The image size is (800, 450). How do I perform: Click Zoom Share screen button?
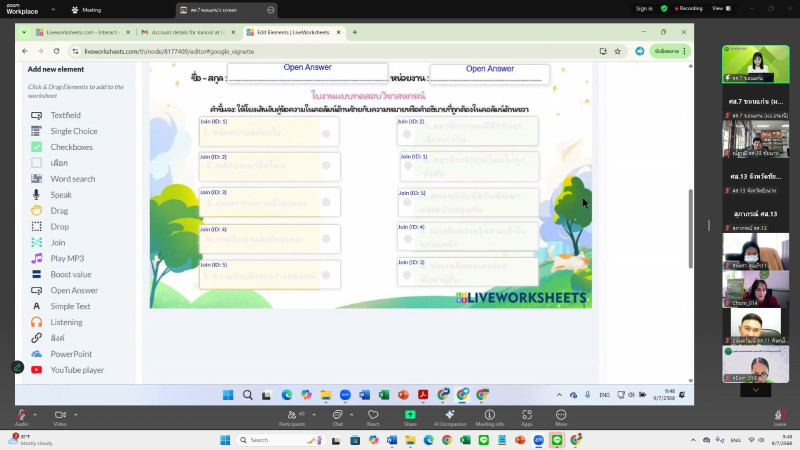[410, 417]
